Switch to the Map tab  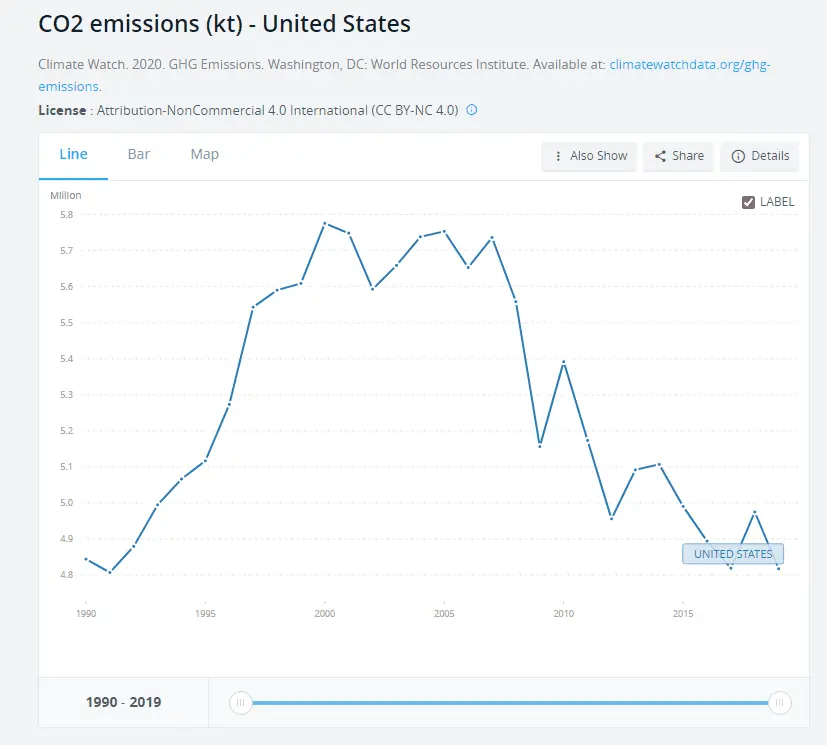click(x=205, y=154)
